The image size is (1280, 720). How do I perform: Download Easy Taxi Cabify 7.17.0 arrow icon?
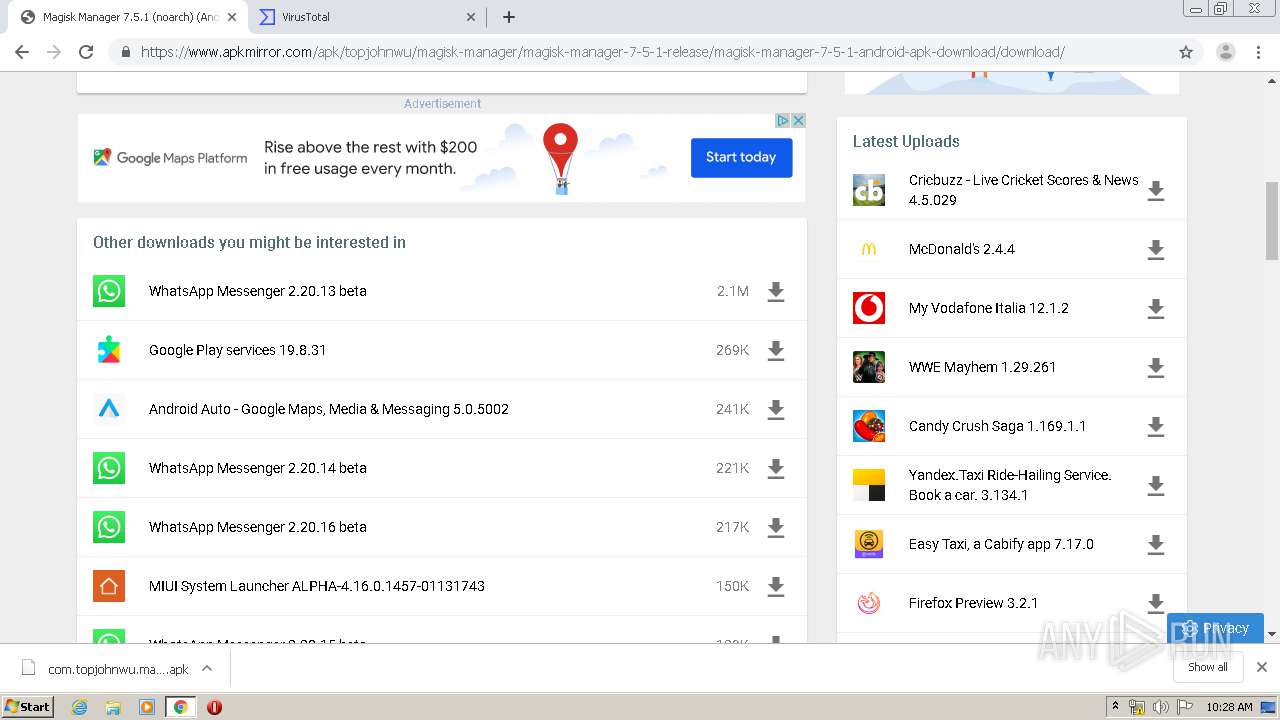coord(1155,545)
